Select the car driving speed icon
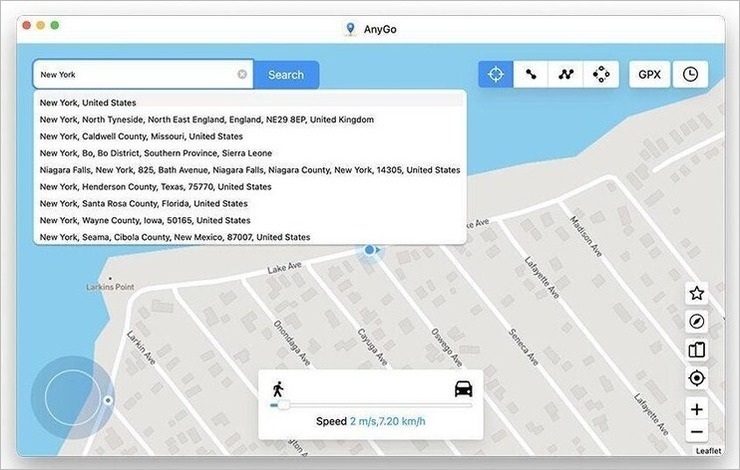The width and height of the screenshot is (740, 470). [463, 389]
